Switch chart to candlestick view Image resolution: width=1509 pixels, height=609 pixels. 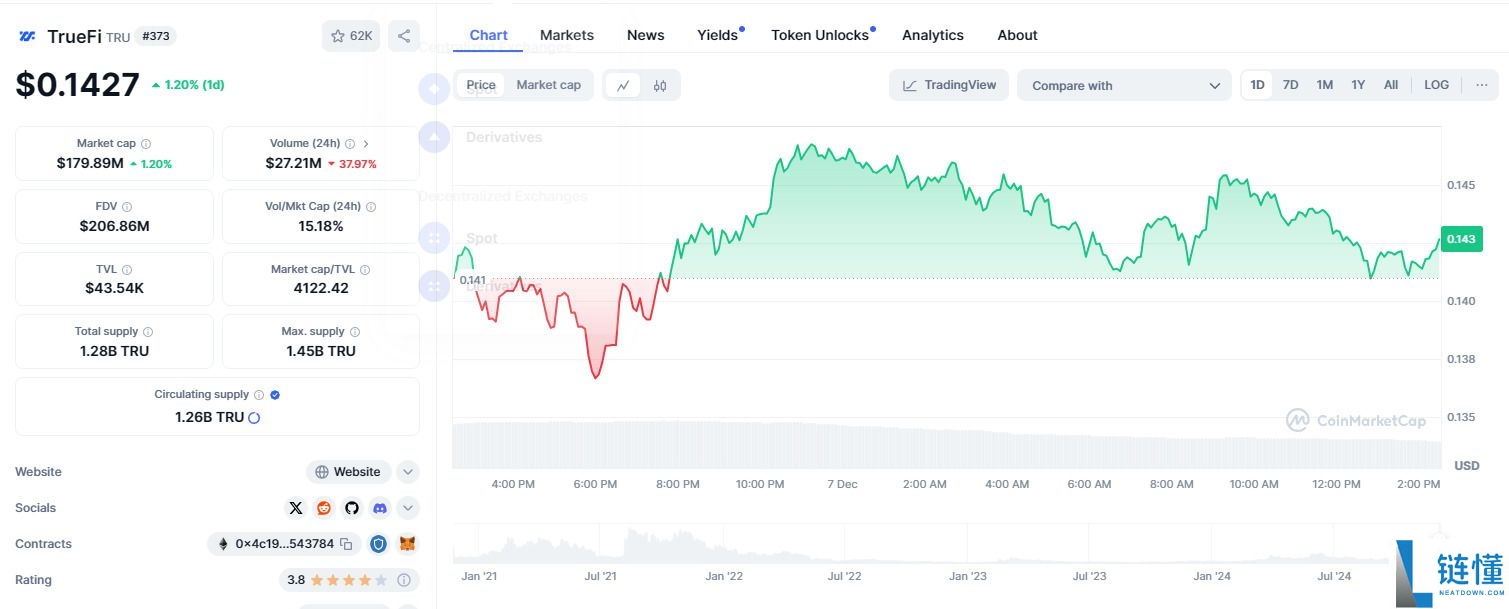(x=660, y=85)
